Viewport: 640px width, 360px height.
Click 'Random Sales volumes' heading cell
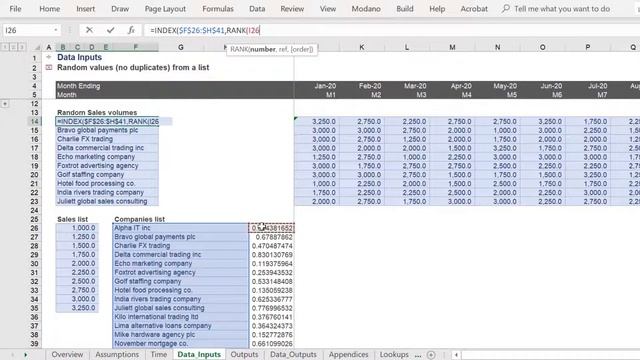[x=97, y=112]
